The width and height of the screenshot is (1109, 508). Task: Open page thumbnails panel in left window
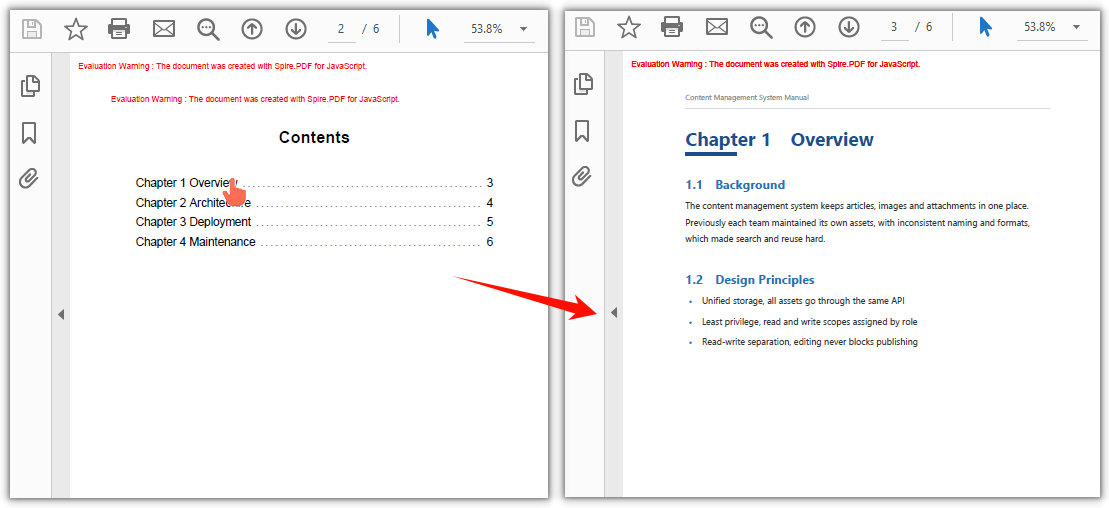coord(30,86)
